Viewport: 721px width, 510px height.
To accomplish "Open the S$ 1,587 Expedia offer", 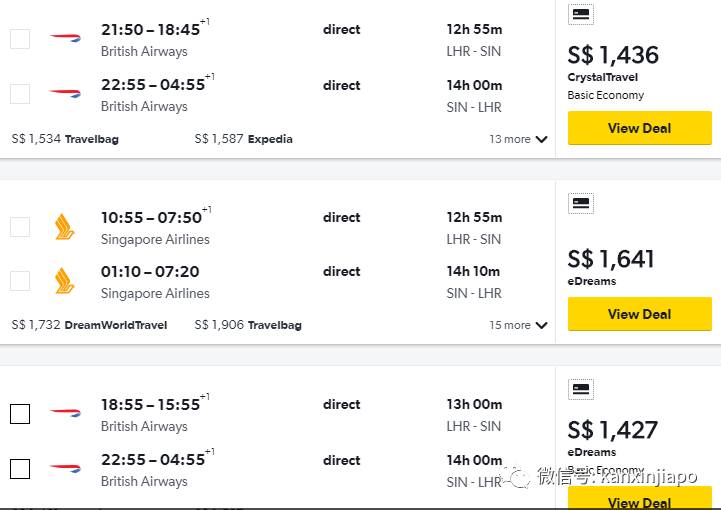I will pos(243,139).
